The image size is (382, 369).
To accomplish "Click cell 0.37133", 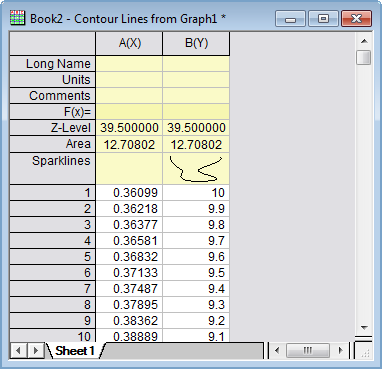I will tap(129, 273).
